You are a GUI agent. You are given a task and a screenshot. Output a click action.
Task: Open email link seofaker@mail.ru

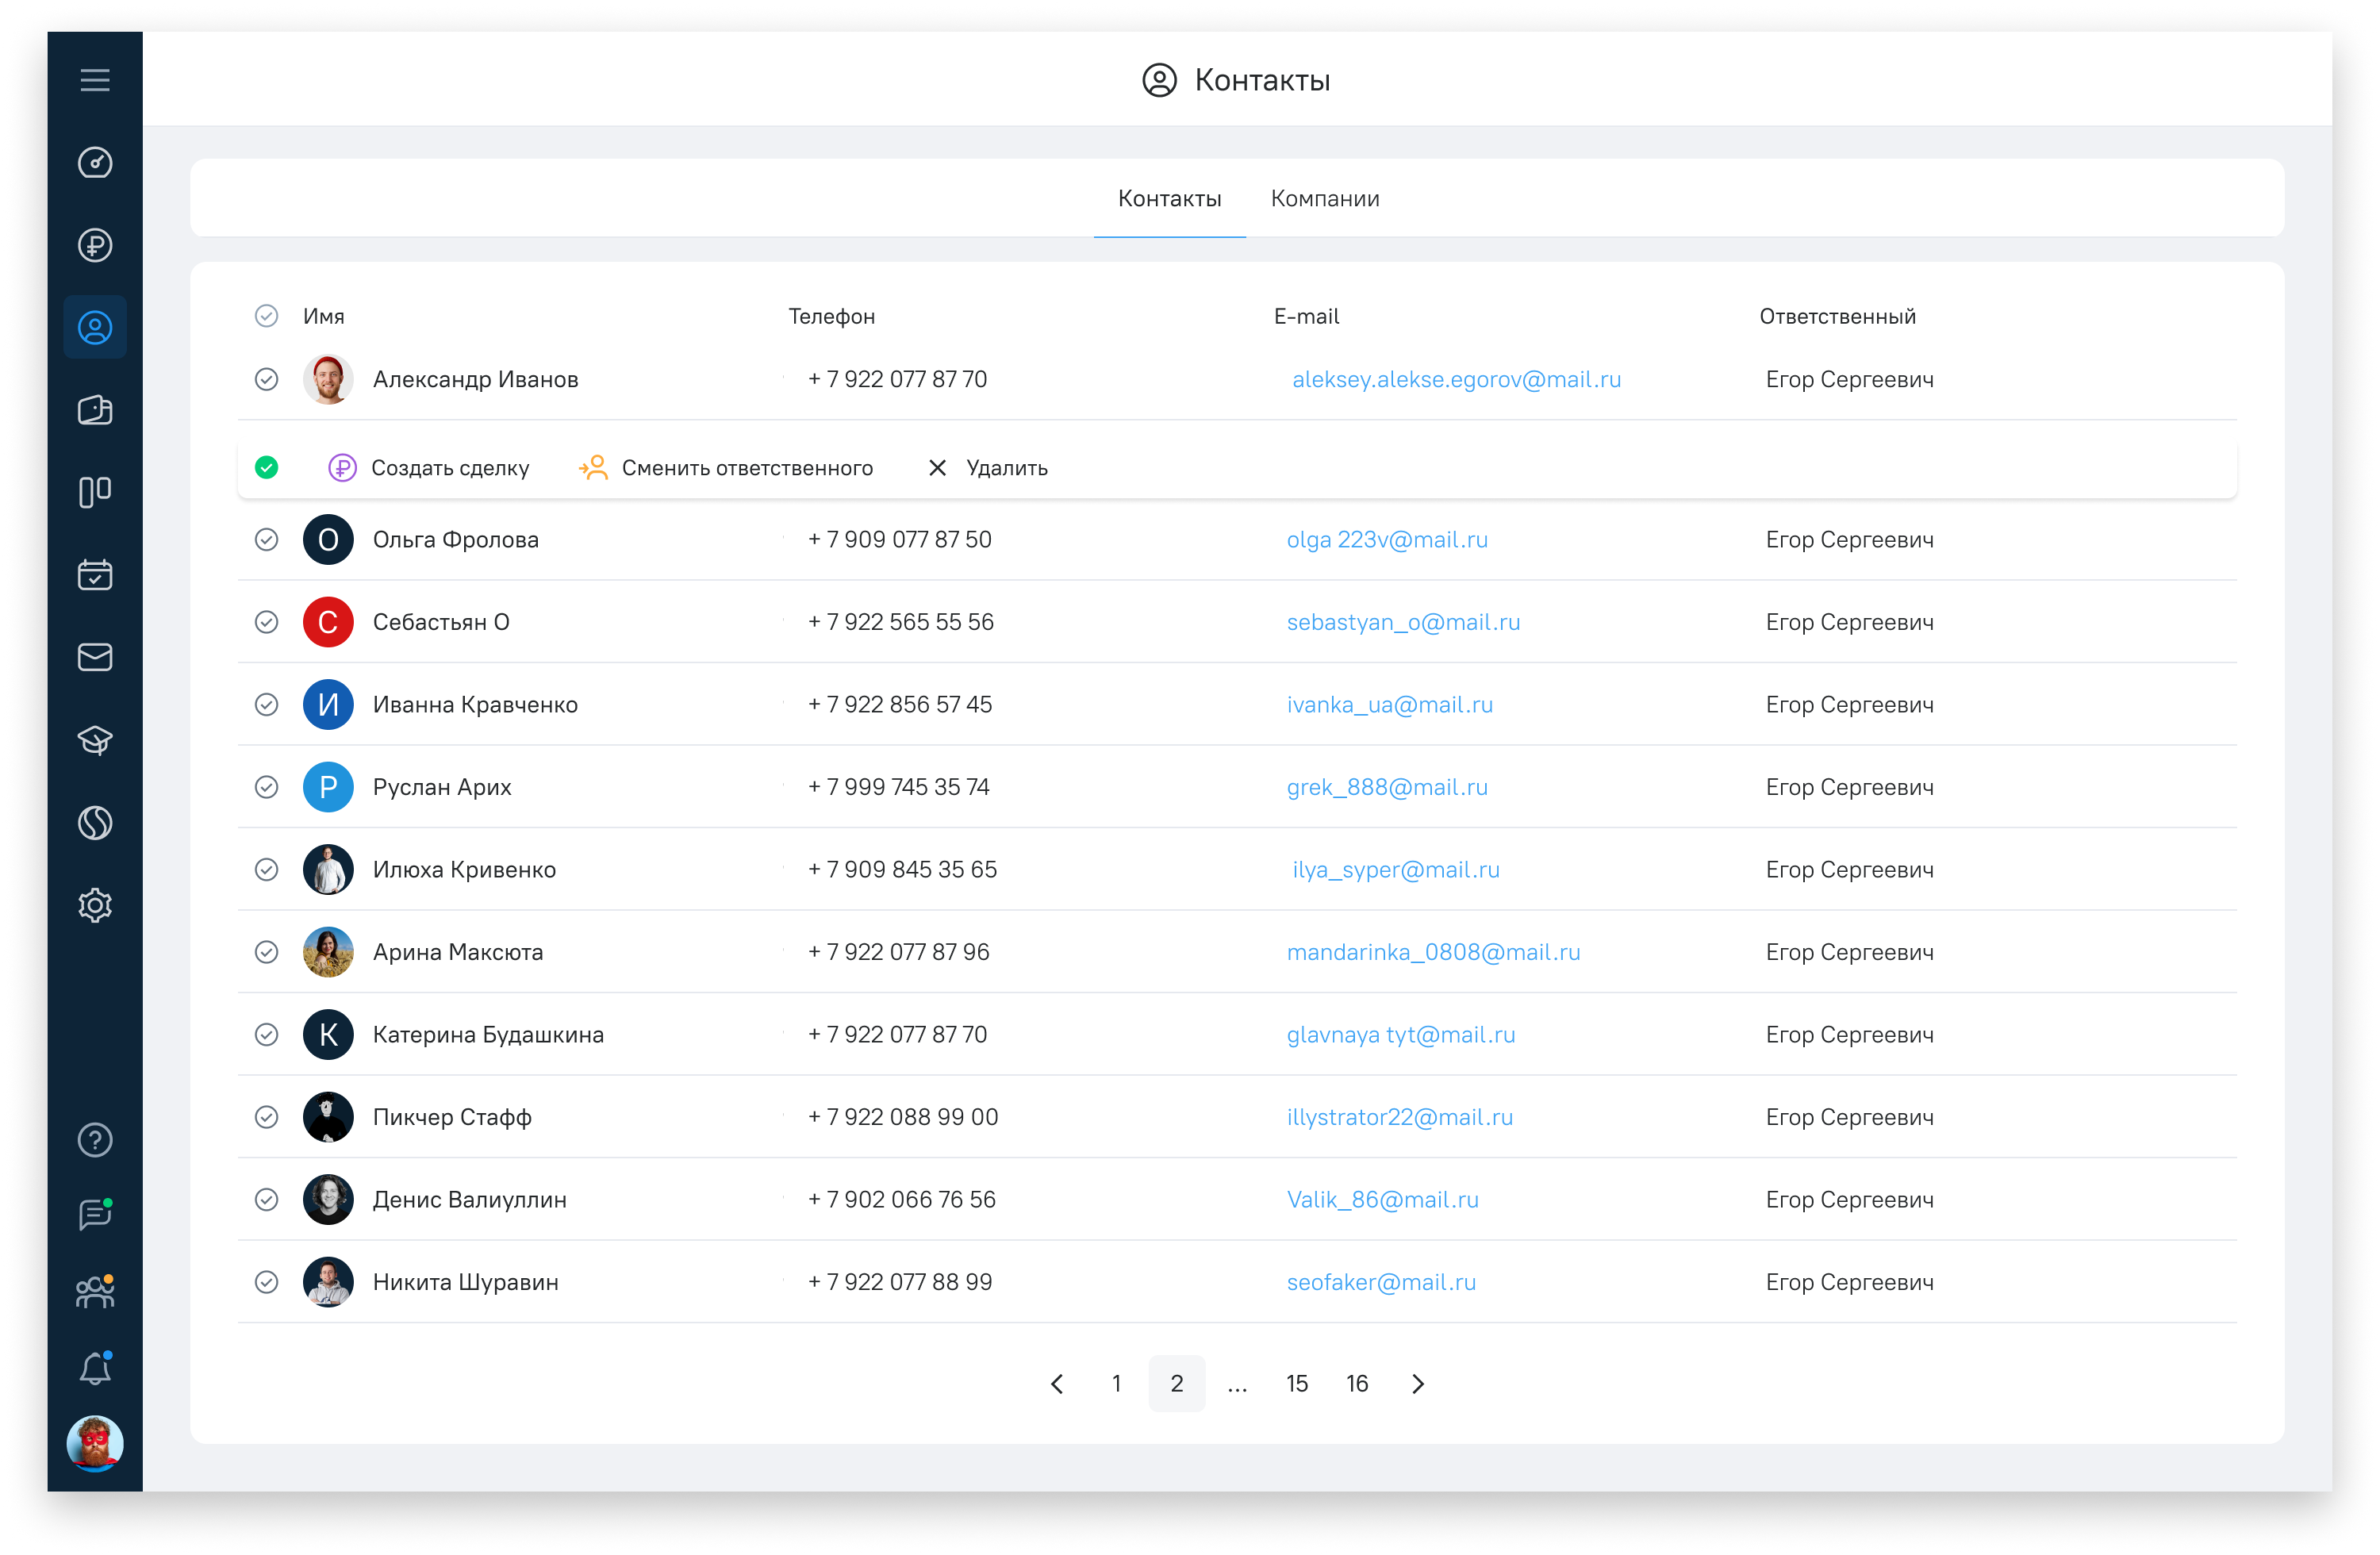coord(1382,1282)
